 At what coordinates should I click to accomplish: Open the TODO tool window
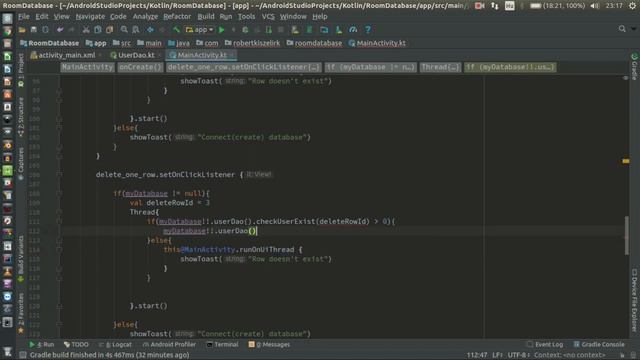[76, 344]
